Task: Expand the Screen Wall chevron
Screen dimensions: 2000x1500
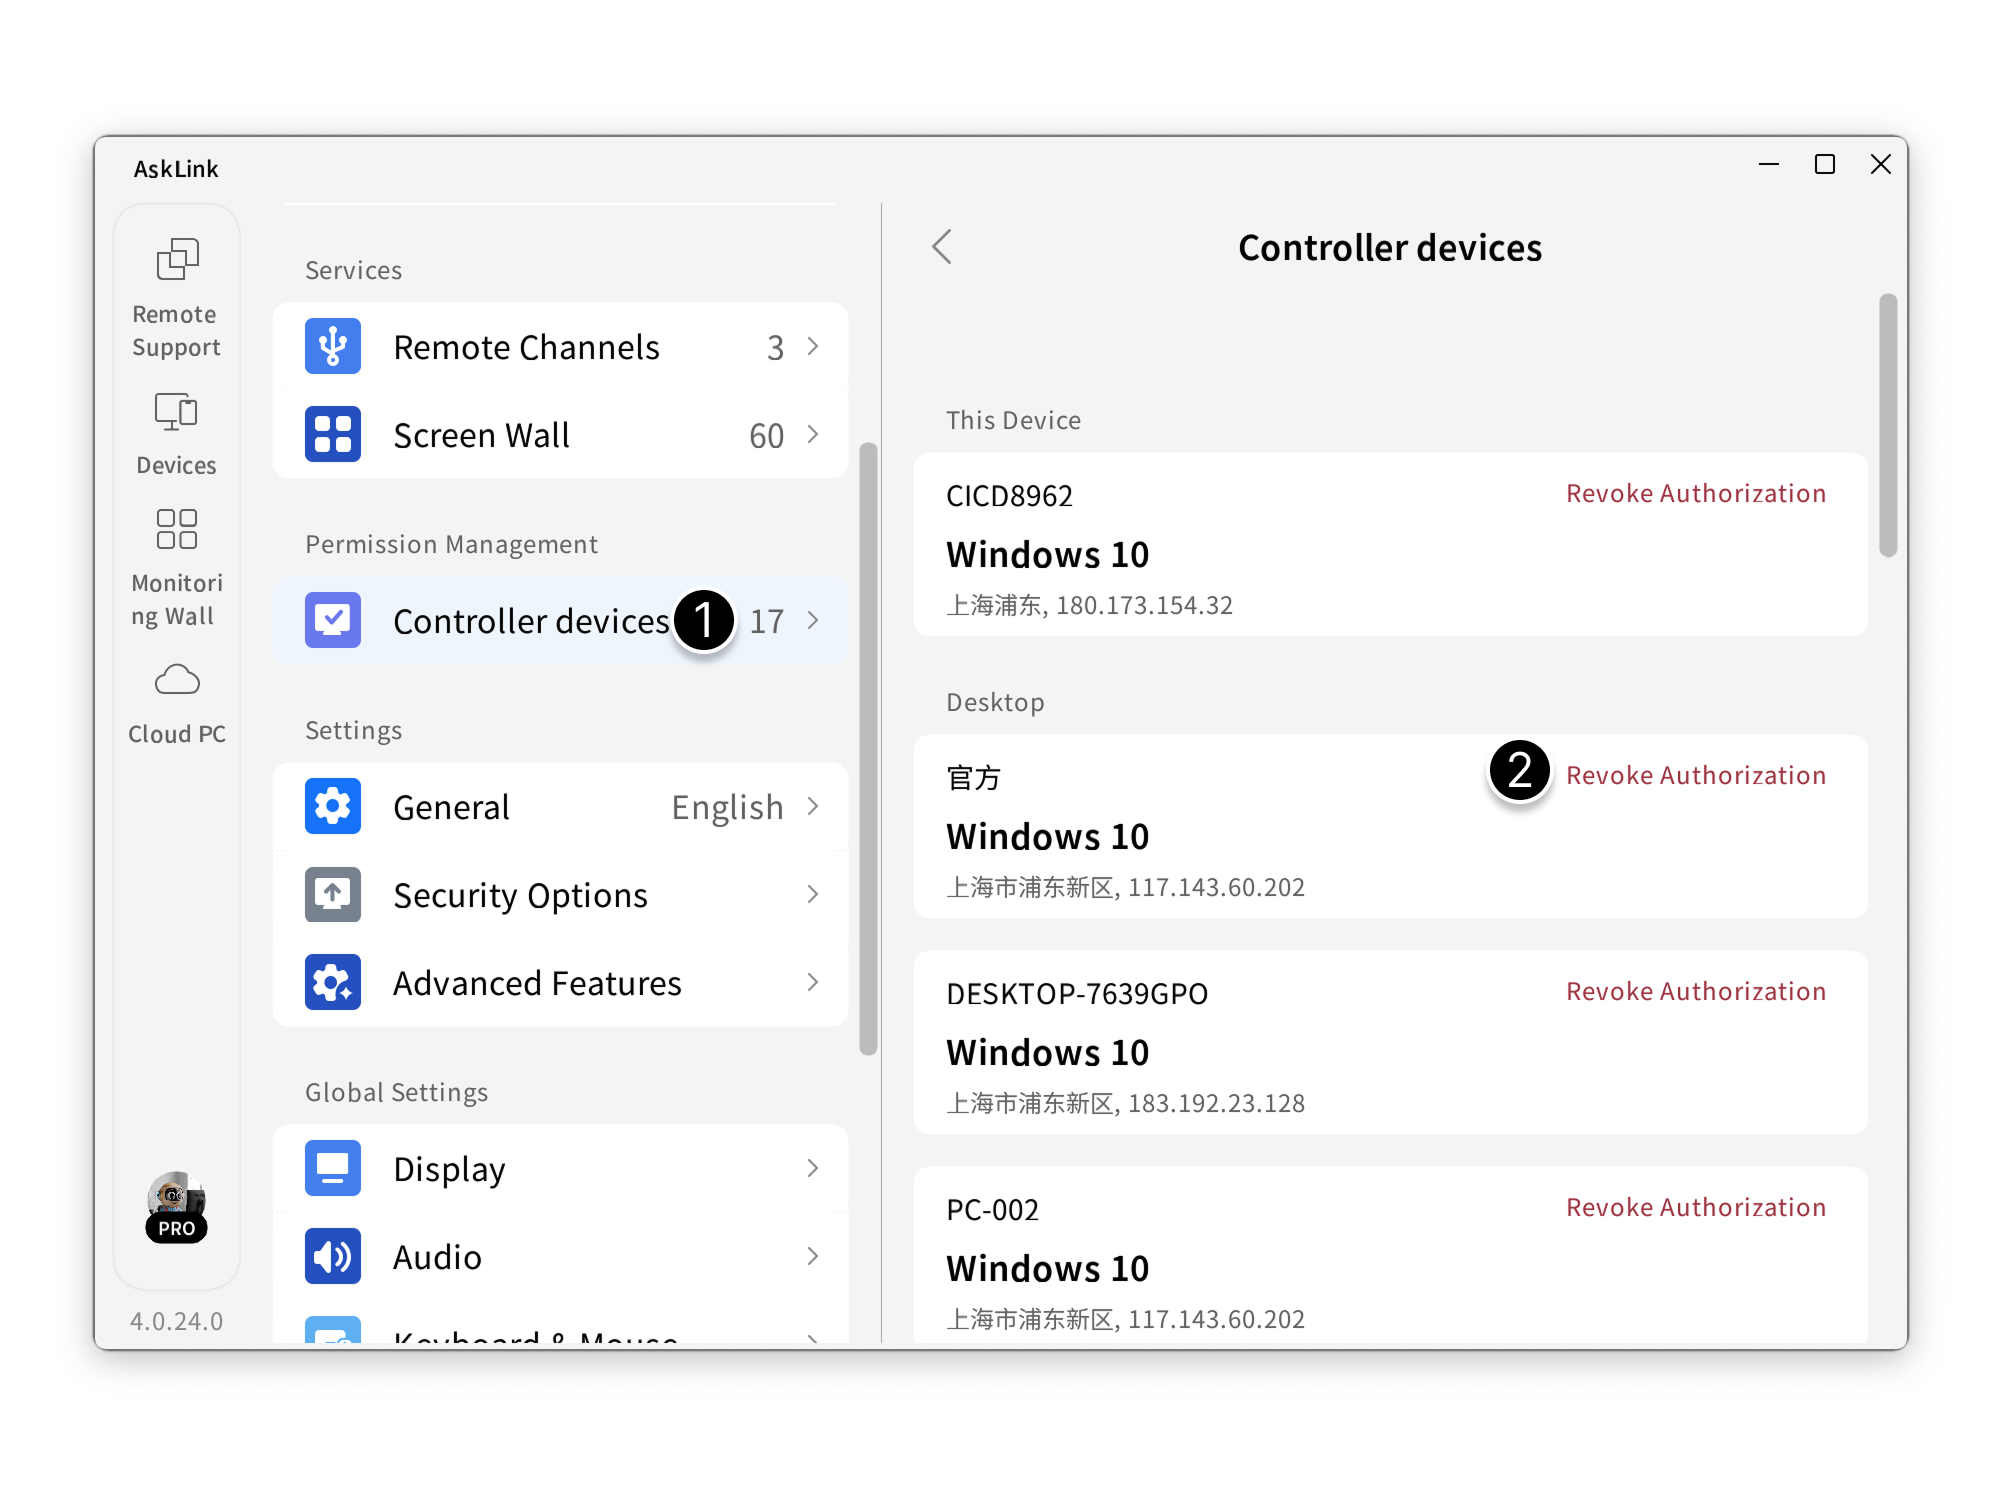Action: (813, 435)
